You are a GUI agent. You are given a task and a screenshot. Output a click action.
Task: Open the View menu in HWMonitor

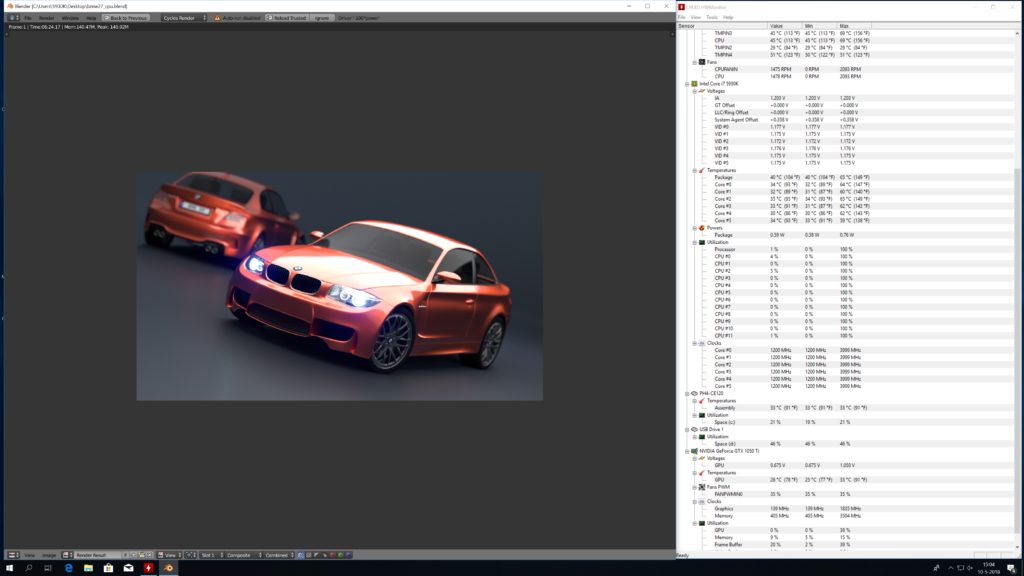point(696,18)
